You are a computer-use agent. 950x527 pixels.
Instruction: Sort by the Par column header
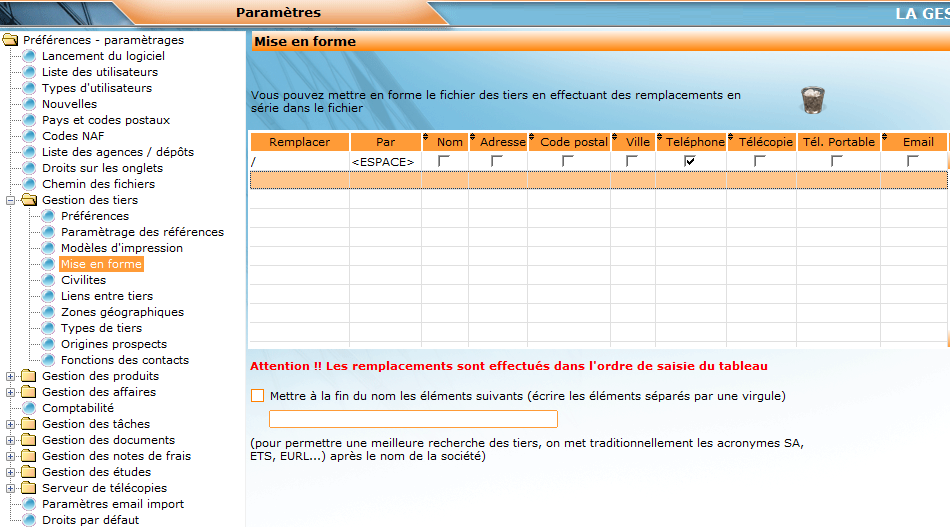pyautogui.click(x=385, y=142)
